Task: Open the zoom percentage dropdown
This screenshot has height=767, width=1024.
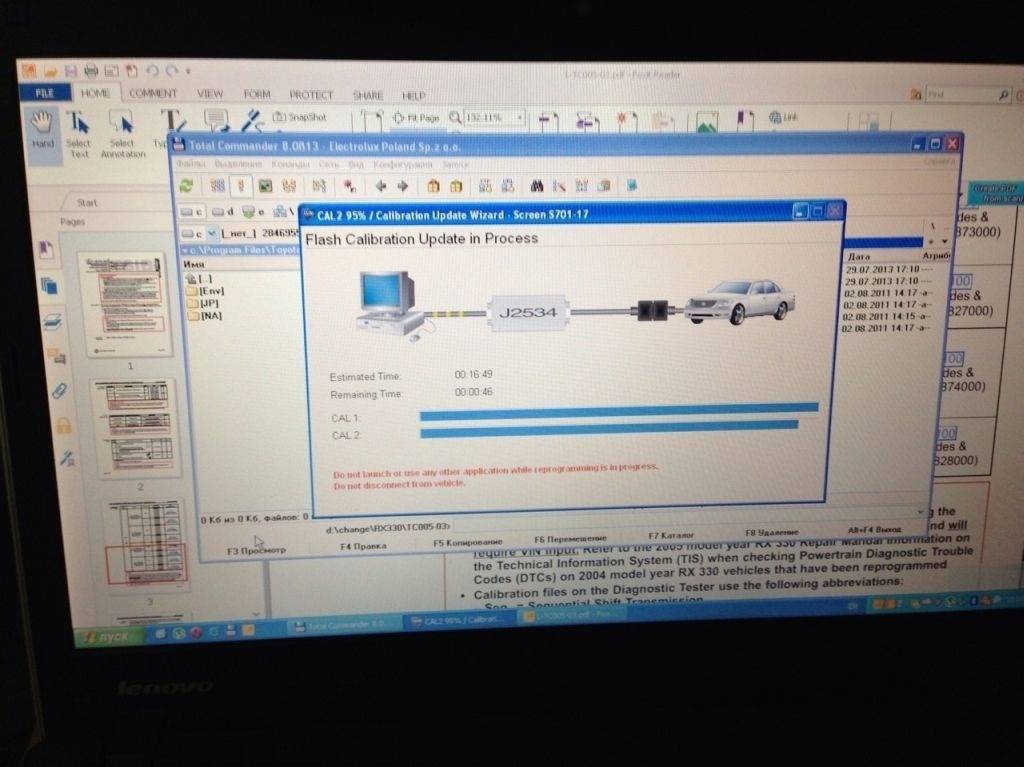Action: 520,118
